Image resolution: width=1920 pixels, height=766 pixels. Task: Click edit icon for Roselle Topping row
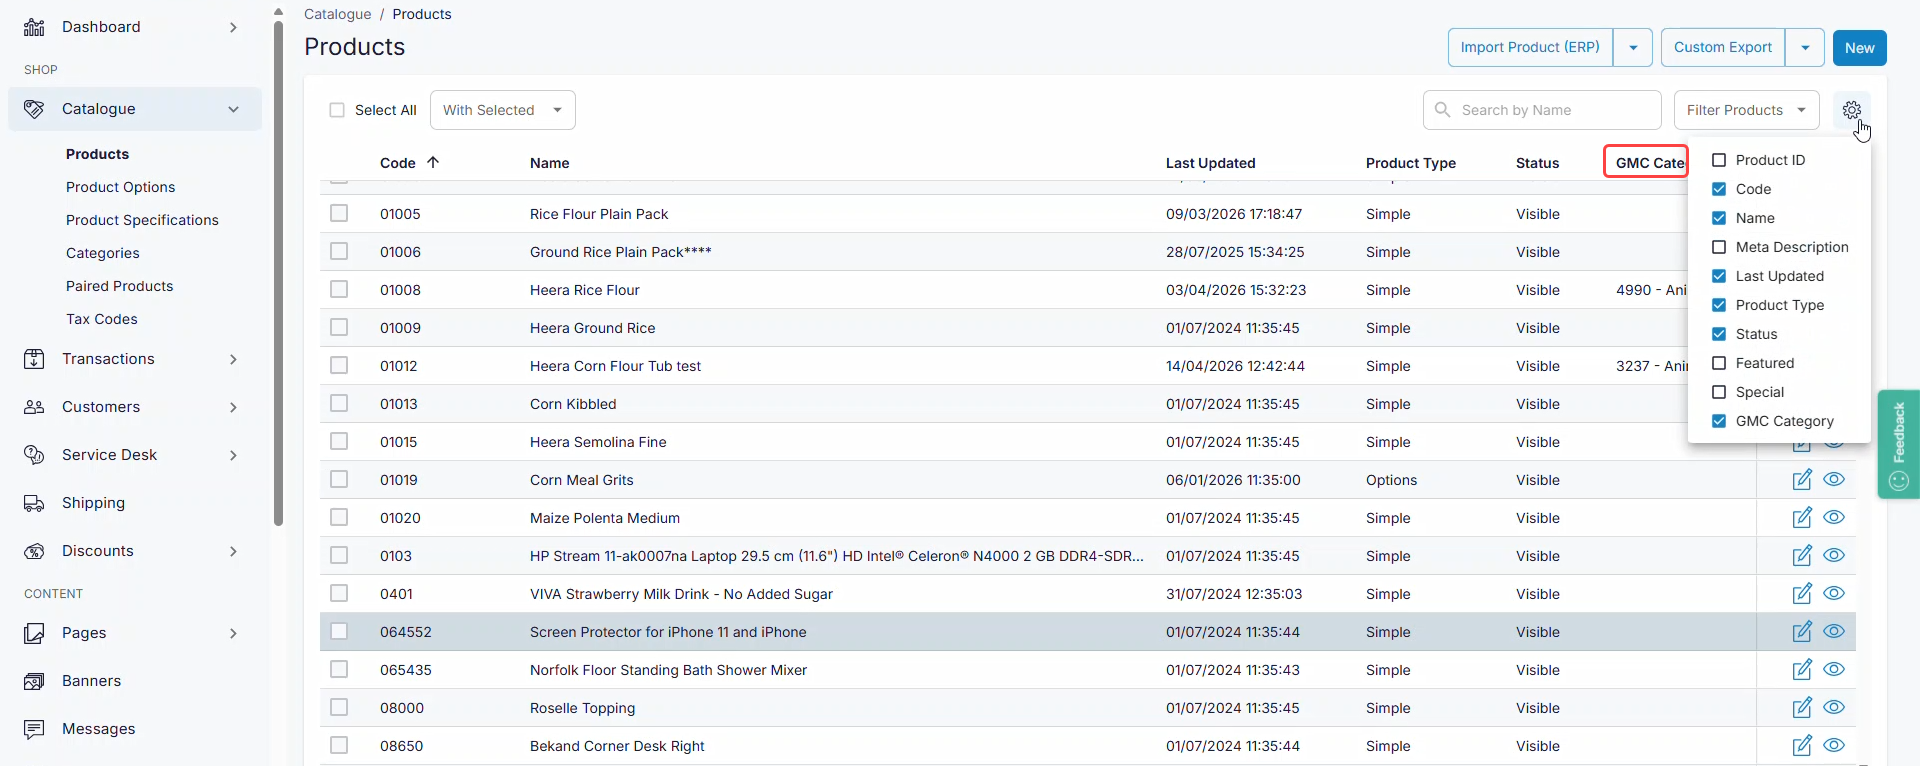(x=1801, y=708)
